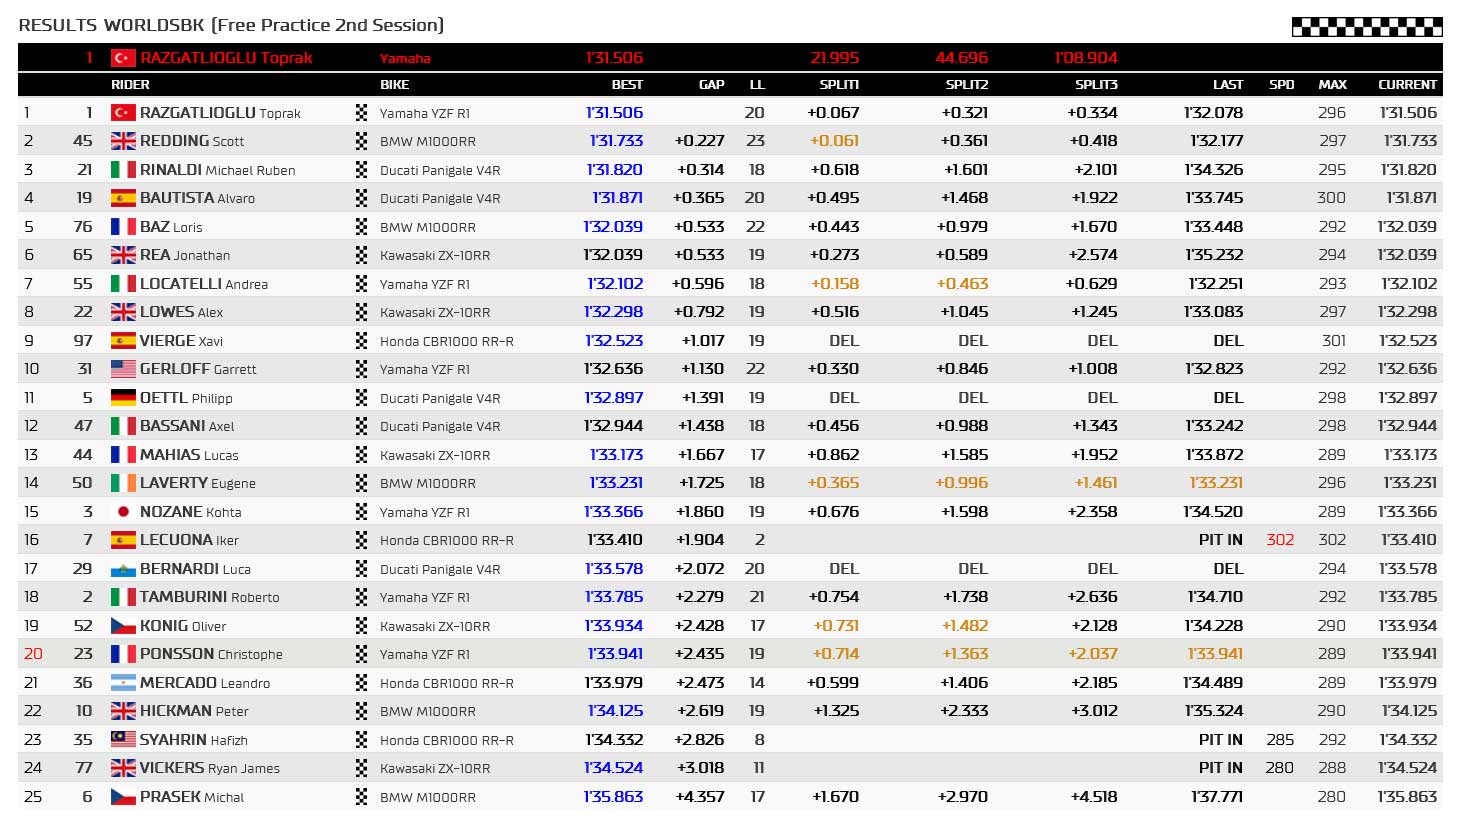1462x822 pixels.
Task: Click the SPLIT1 column header
Action: tap(839, 85)
